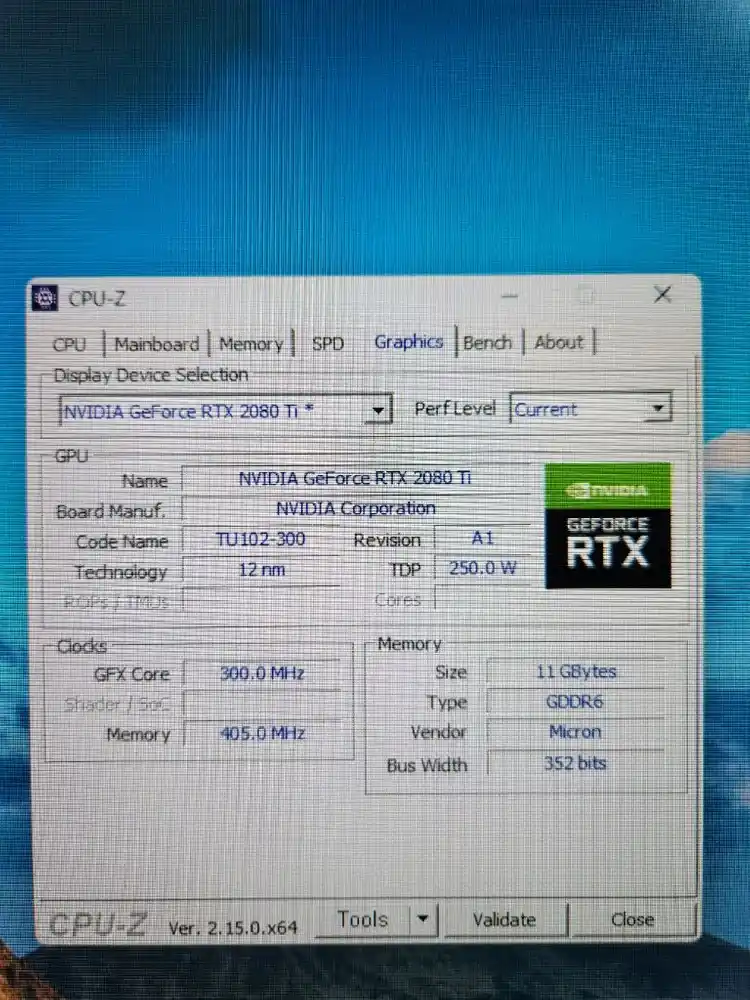This screenshot has width=750, height=1000.
Task: Click the 405.0 MHz memory clock value
Action: coord(262,733)
